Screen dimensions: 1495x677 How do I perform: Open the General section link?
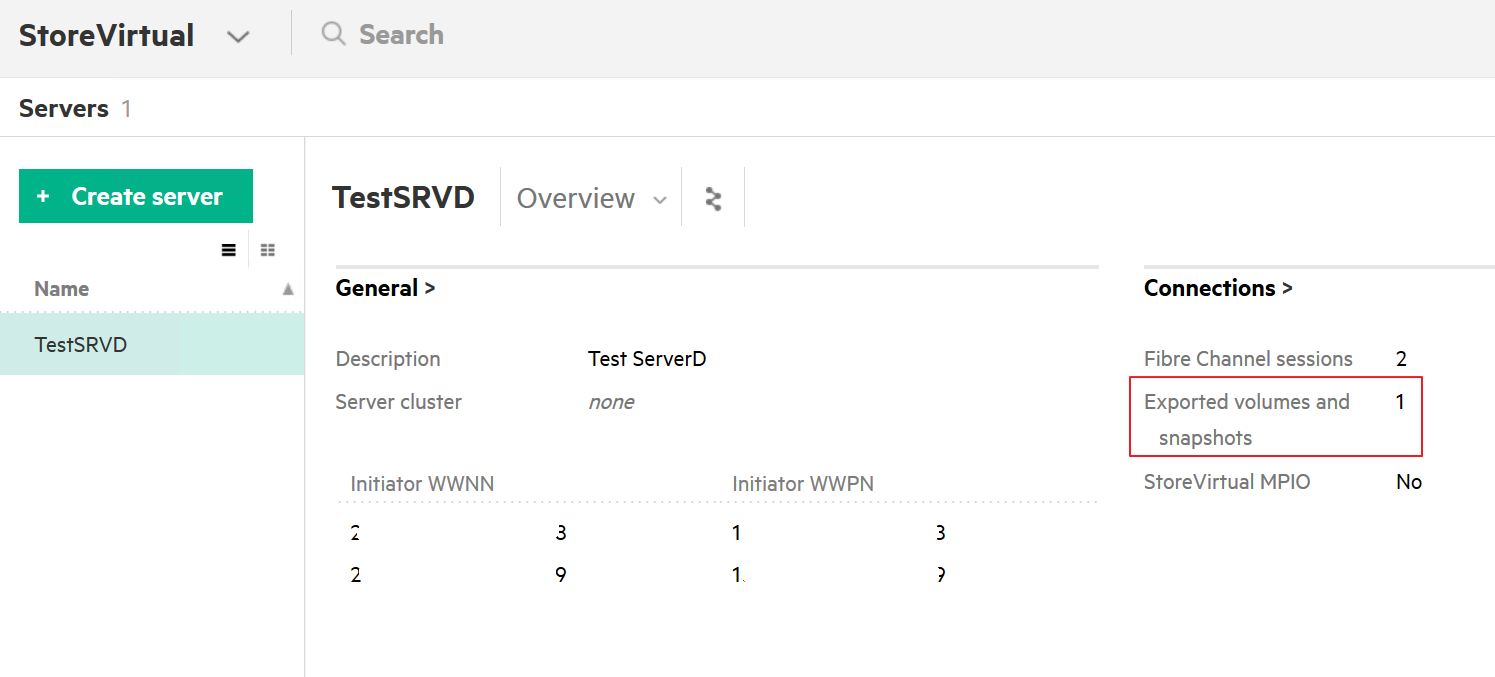[386, 288]
